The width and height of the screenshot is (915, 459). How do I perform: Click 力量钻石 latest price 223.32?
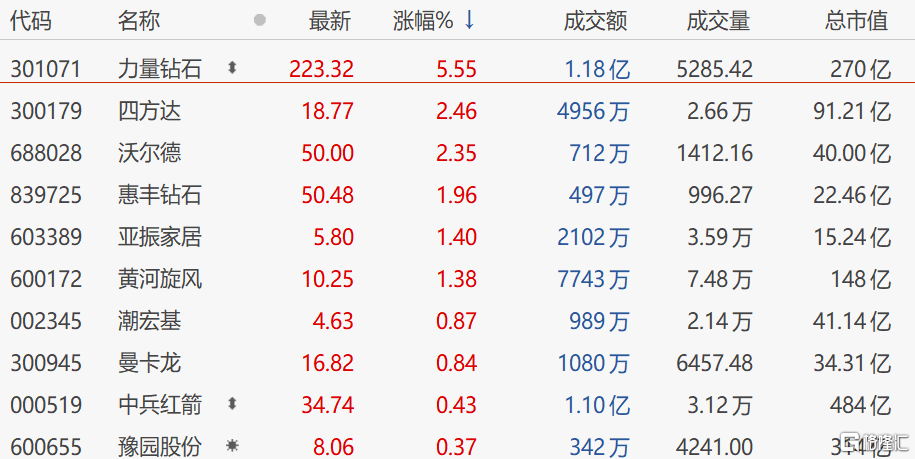pyautogui.click(x=322, y=69)
